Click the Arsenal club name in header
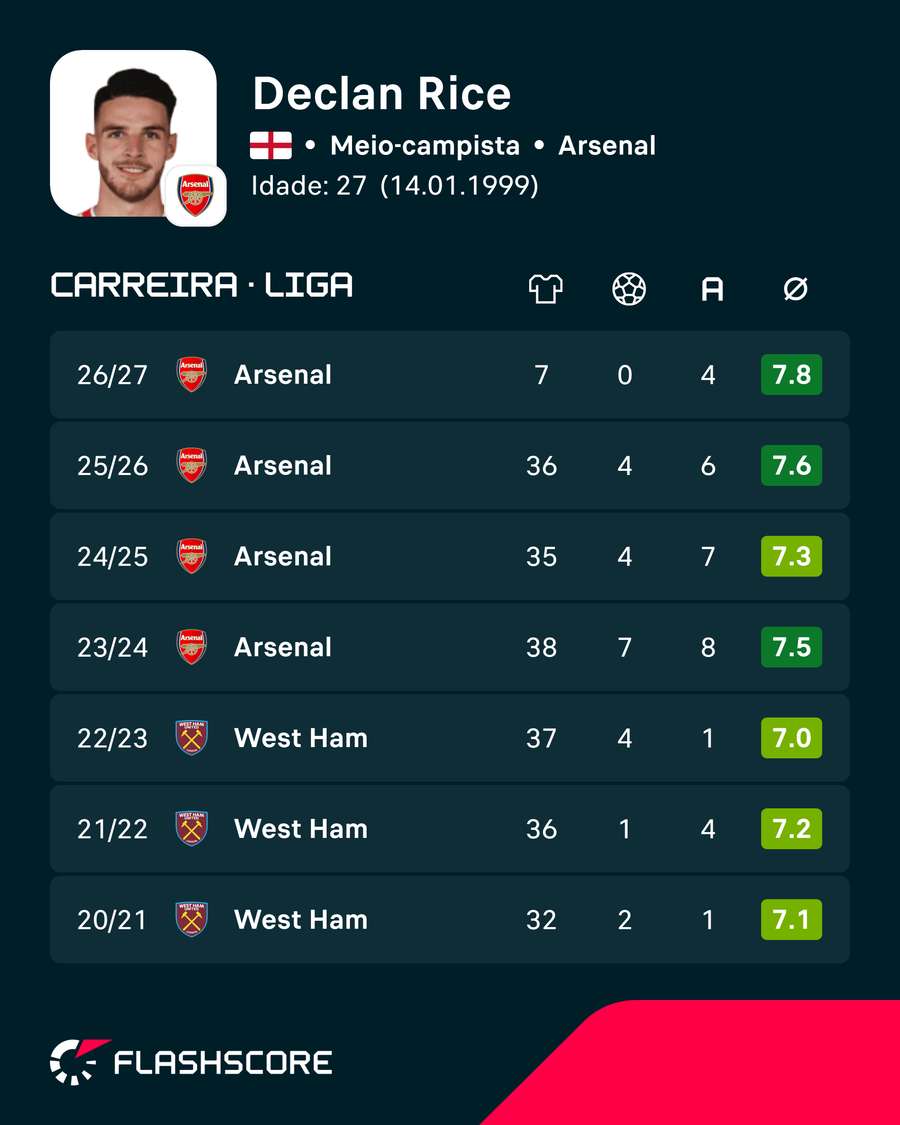 (x=607, y=146)
